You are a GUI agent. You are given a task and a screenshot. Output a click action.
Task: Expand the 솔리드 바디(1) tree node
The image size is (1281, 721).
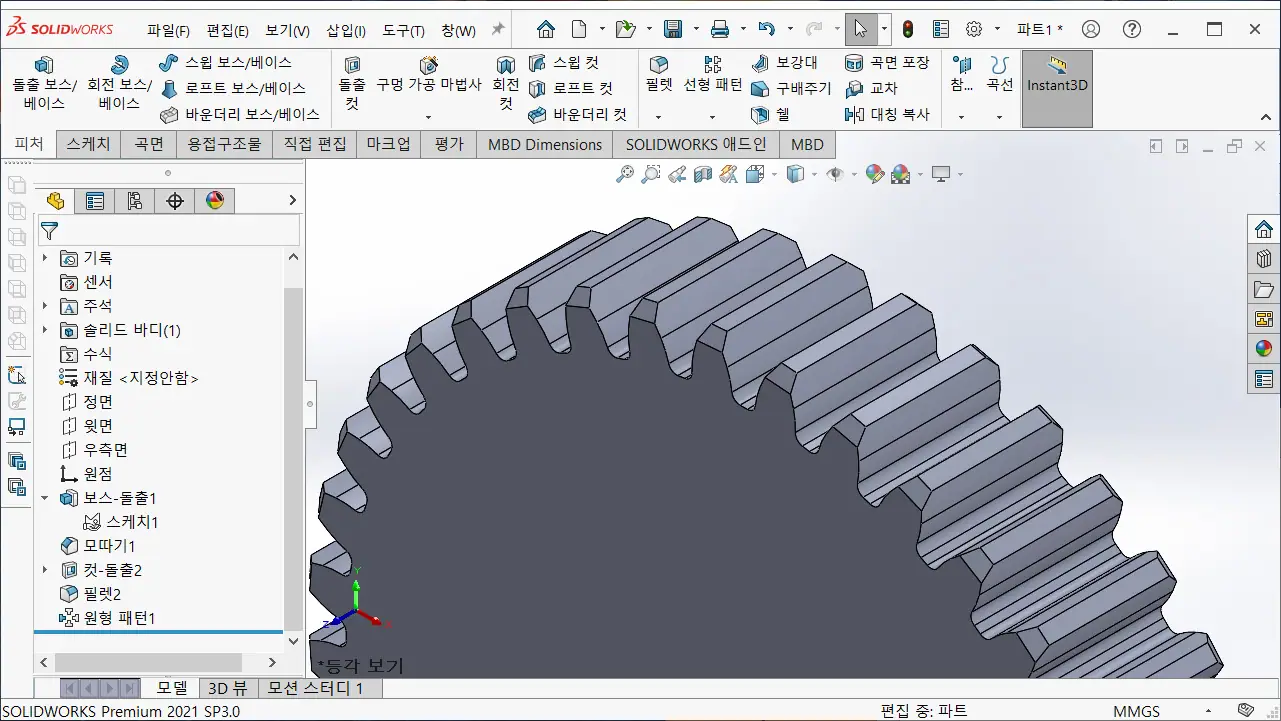pyautogui.click(x=45, y=330)
